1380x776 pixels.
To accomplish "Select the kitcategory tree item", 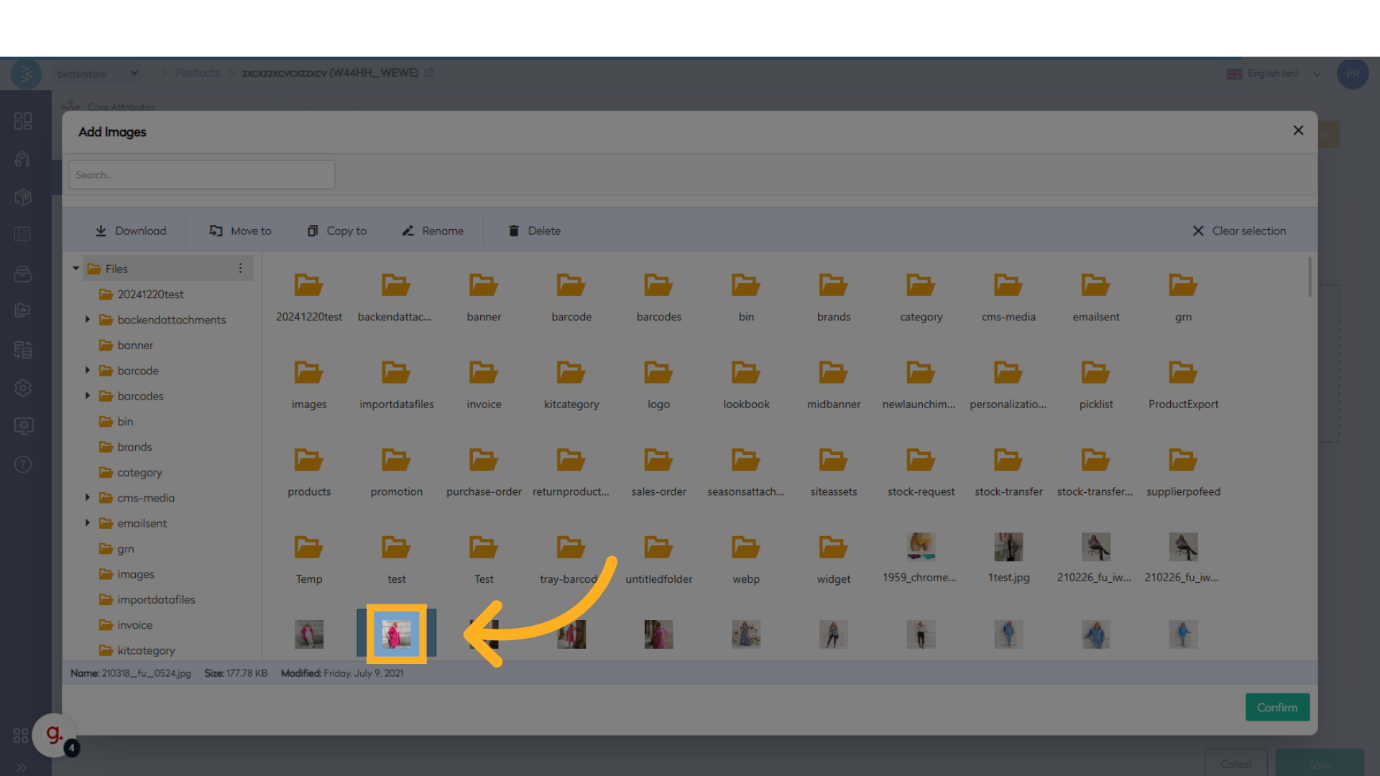I will point(146,651).
